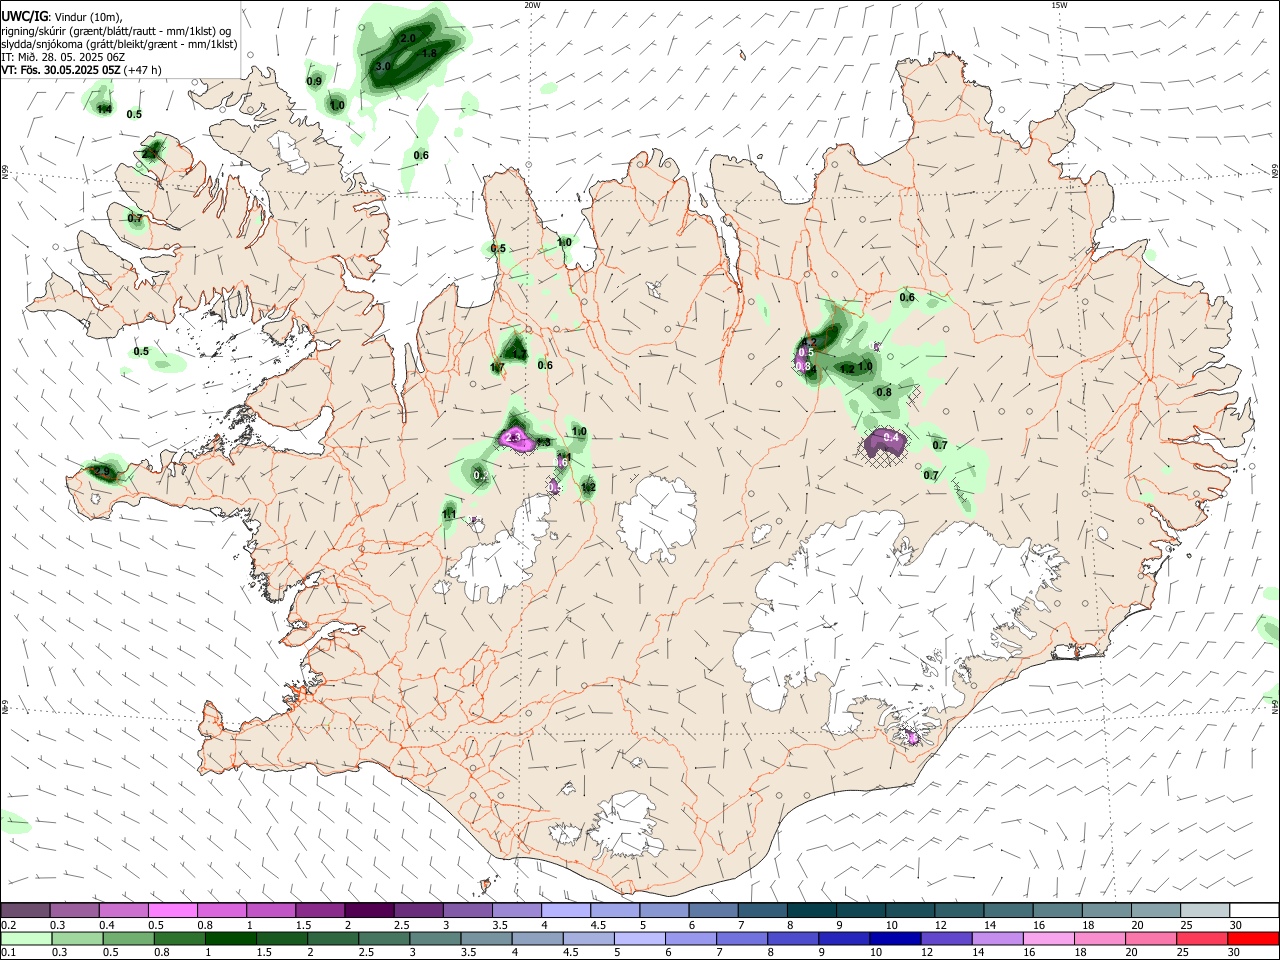Click the rain legend swatch labeled 0.3
The height and width of the screenshot is (960, 1280).
[77, 938]
